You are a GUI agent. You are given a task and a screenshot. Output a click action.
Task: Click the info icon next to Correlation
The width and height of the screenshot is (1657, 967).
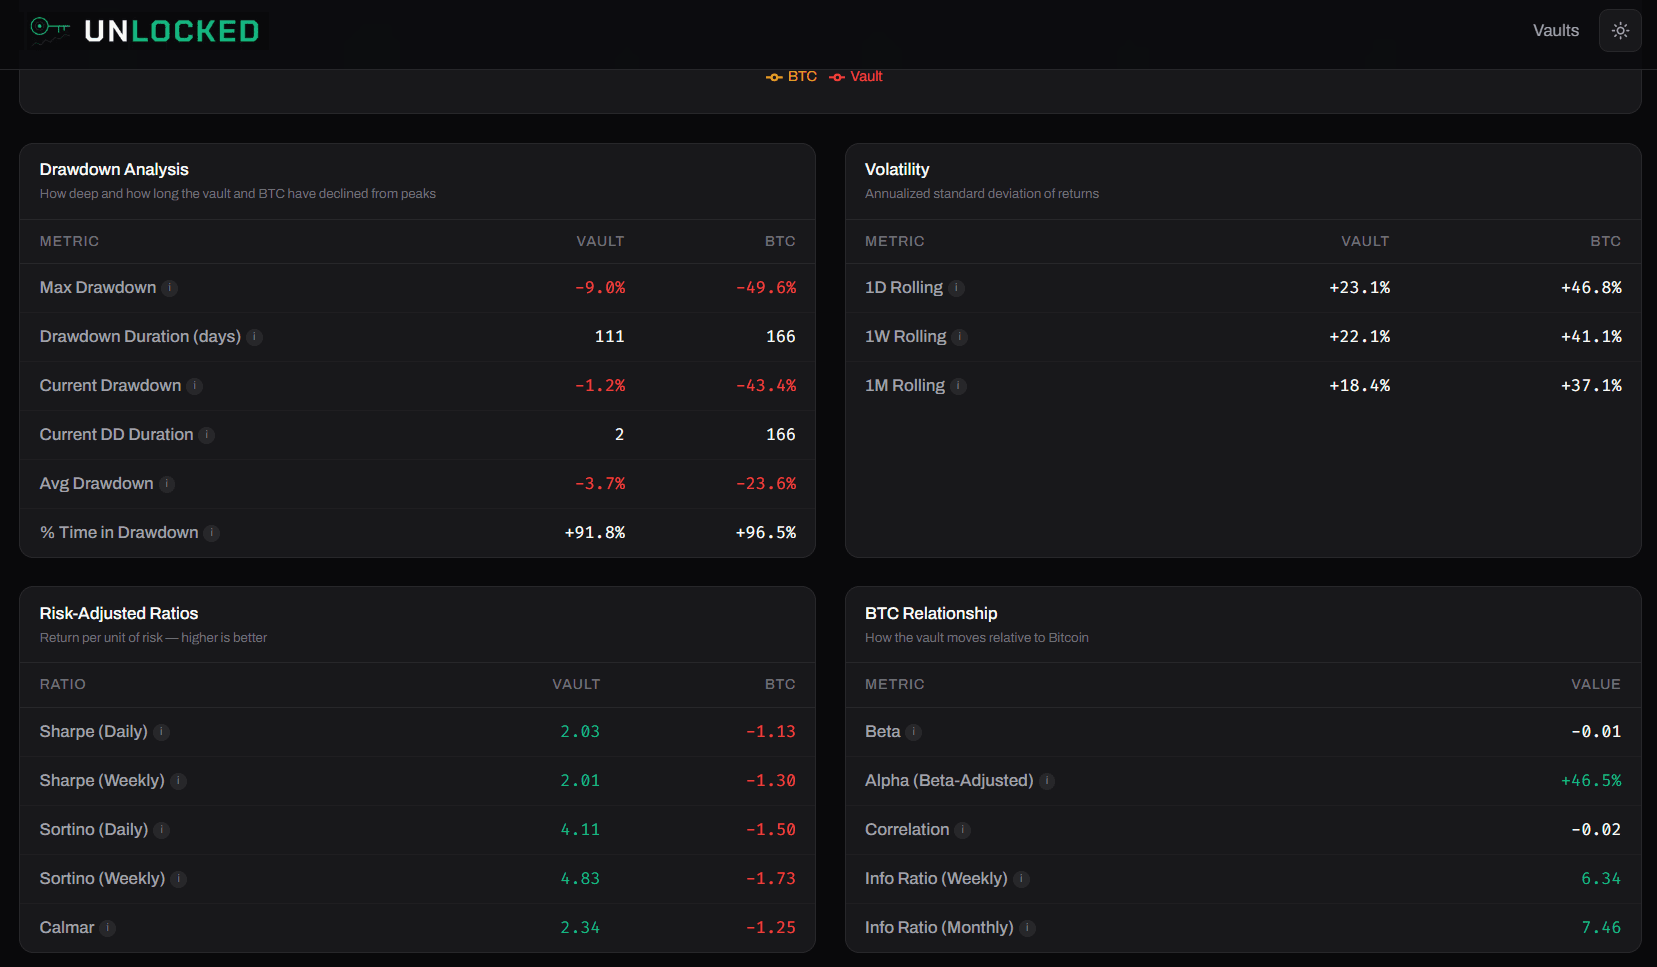click(x=963, y=830)
